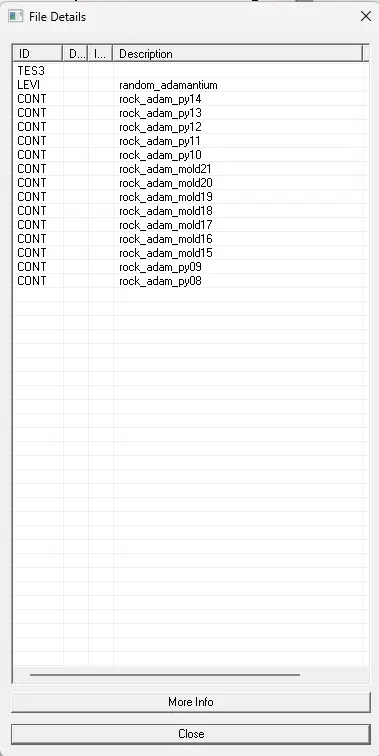Select the TES3 row

[190, 71]
